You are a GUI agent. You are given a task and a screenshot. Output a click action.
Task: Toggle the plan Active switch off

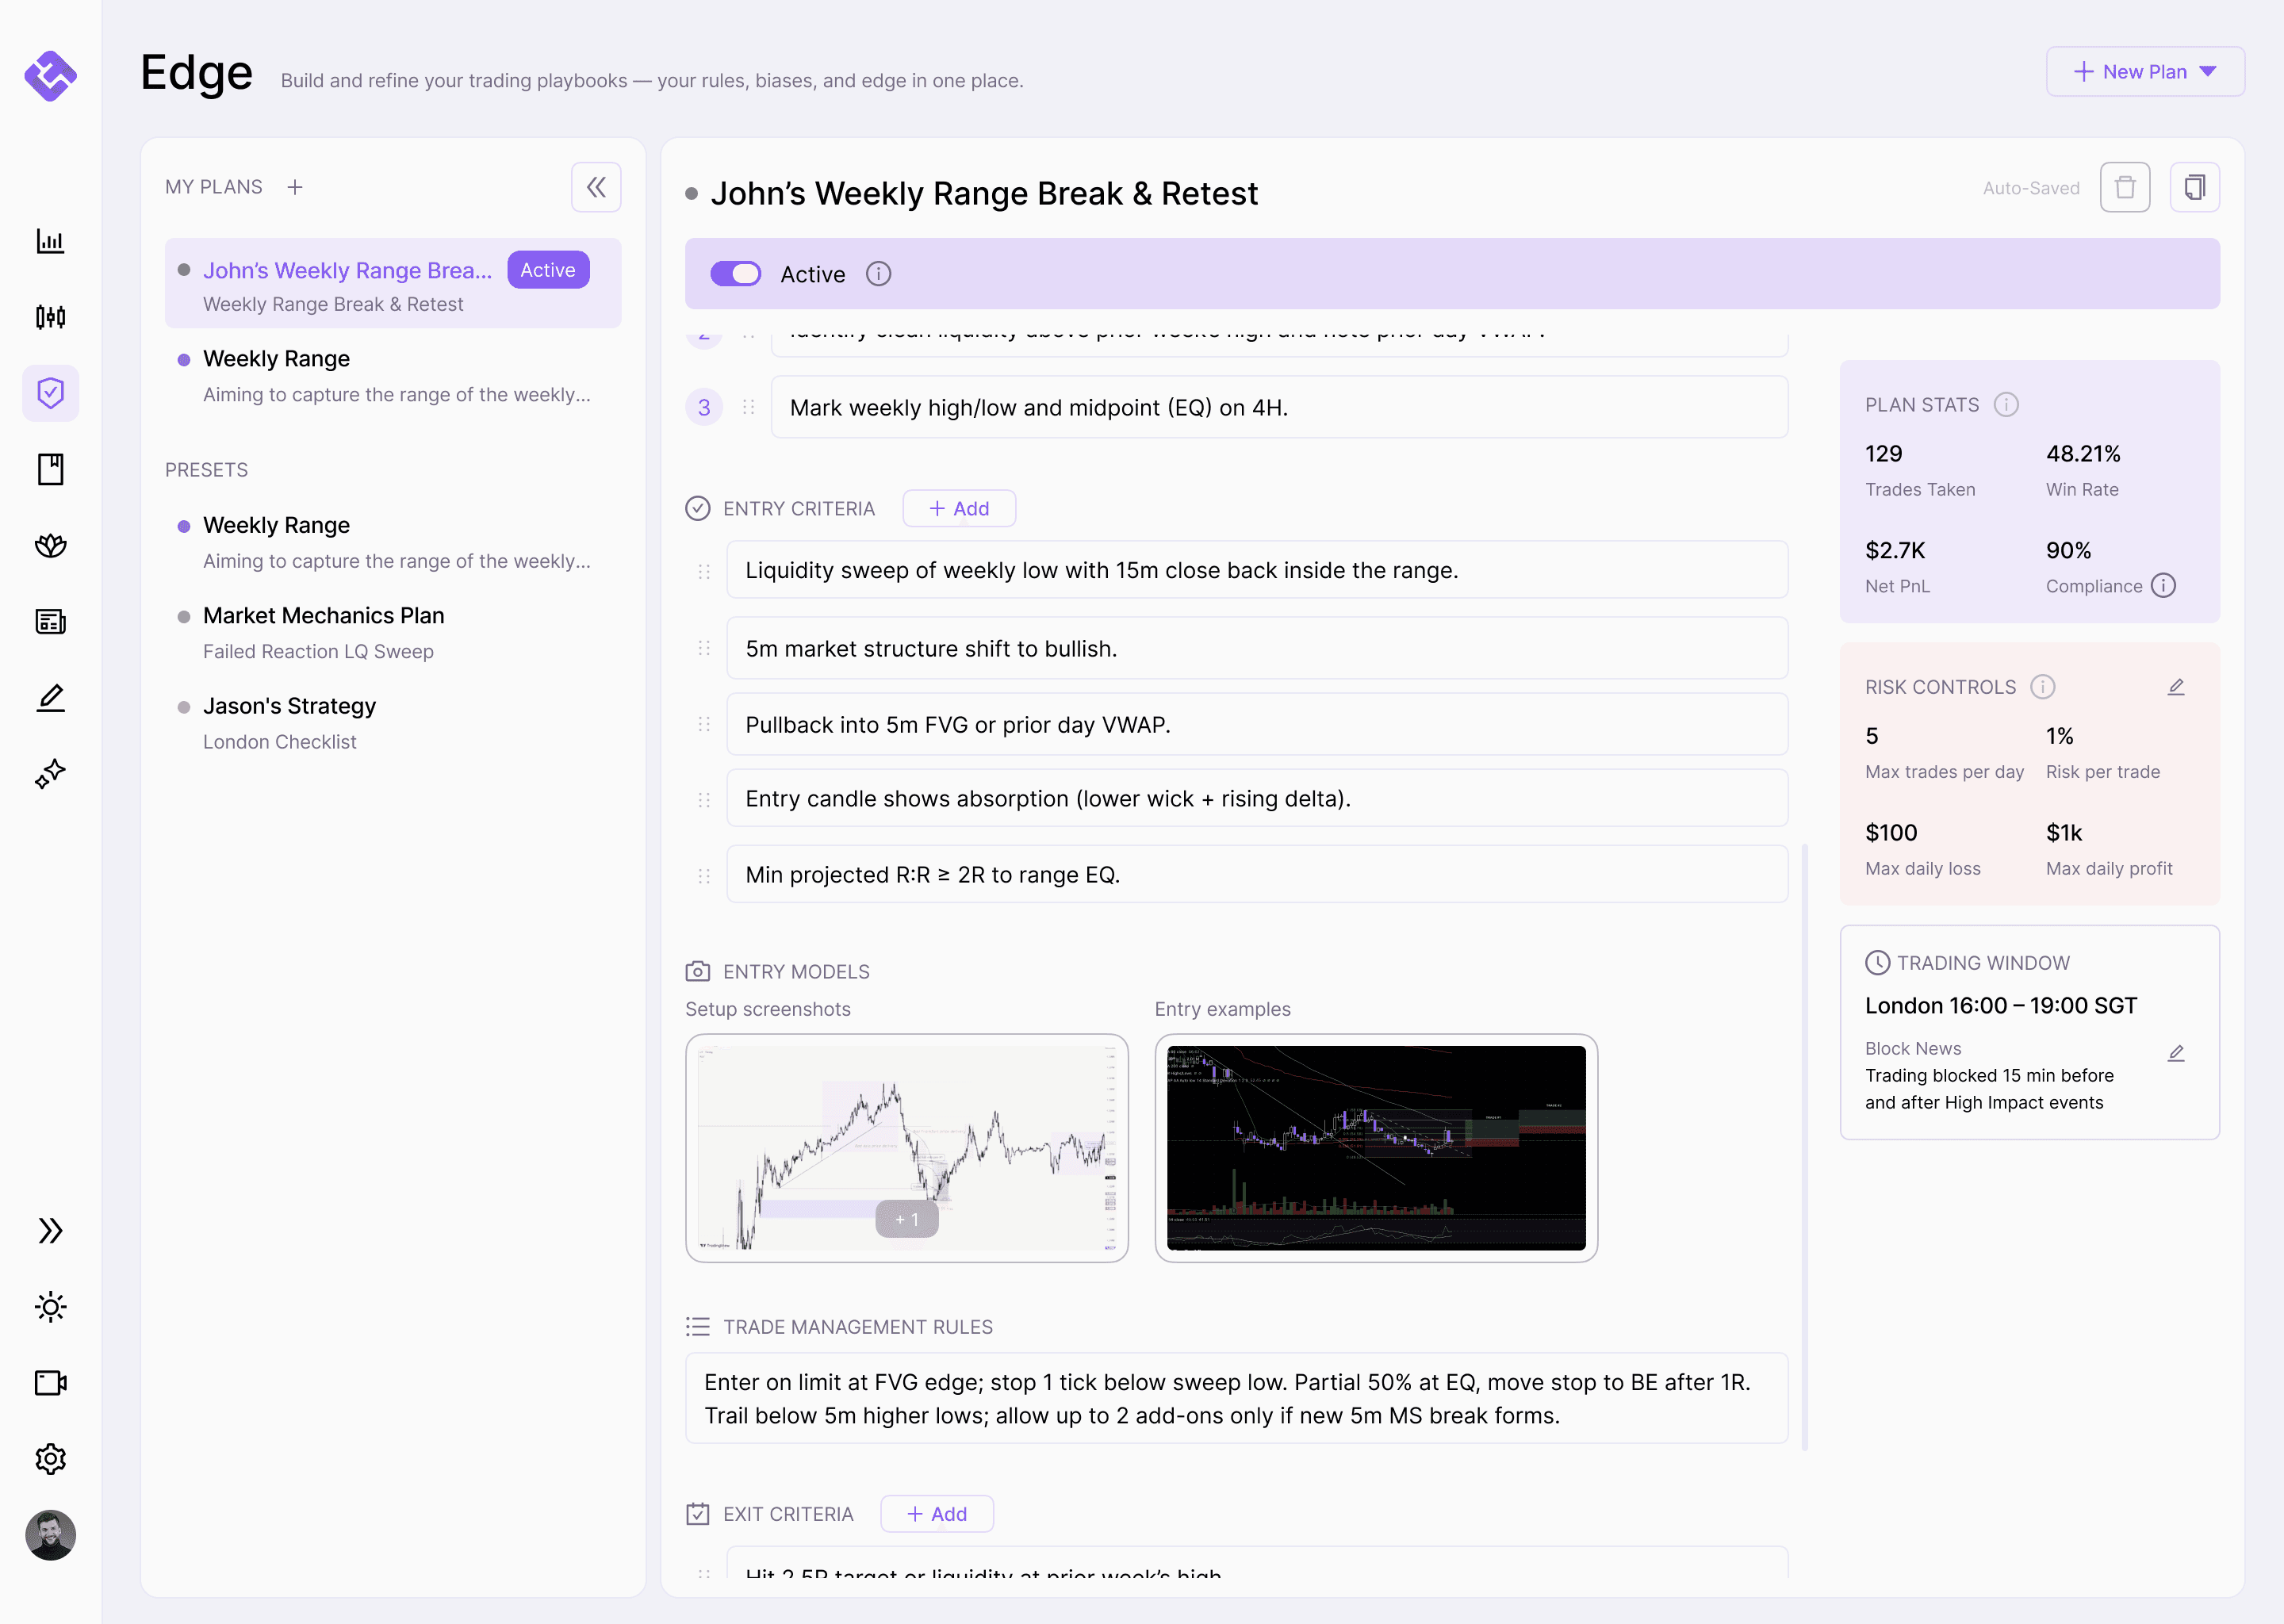tap(735, 274)
